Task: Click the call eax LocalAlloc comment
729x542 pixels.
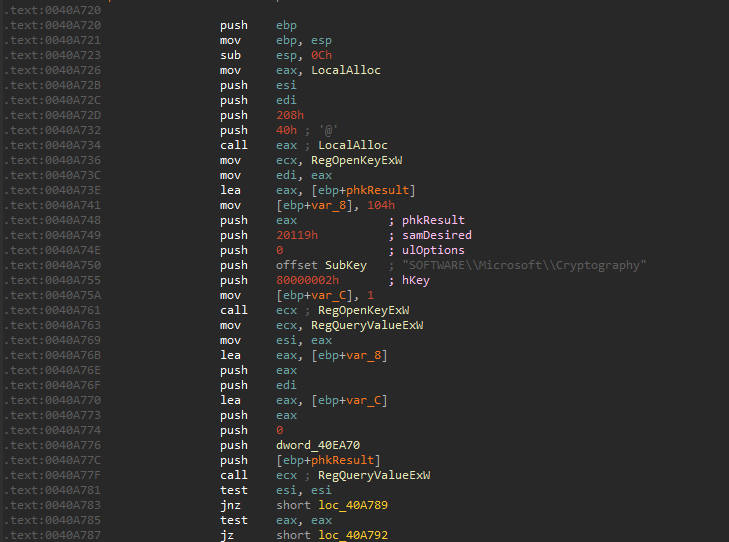Action: [352, 145]
